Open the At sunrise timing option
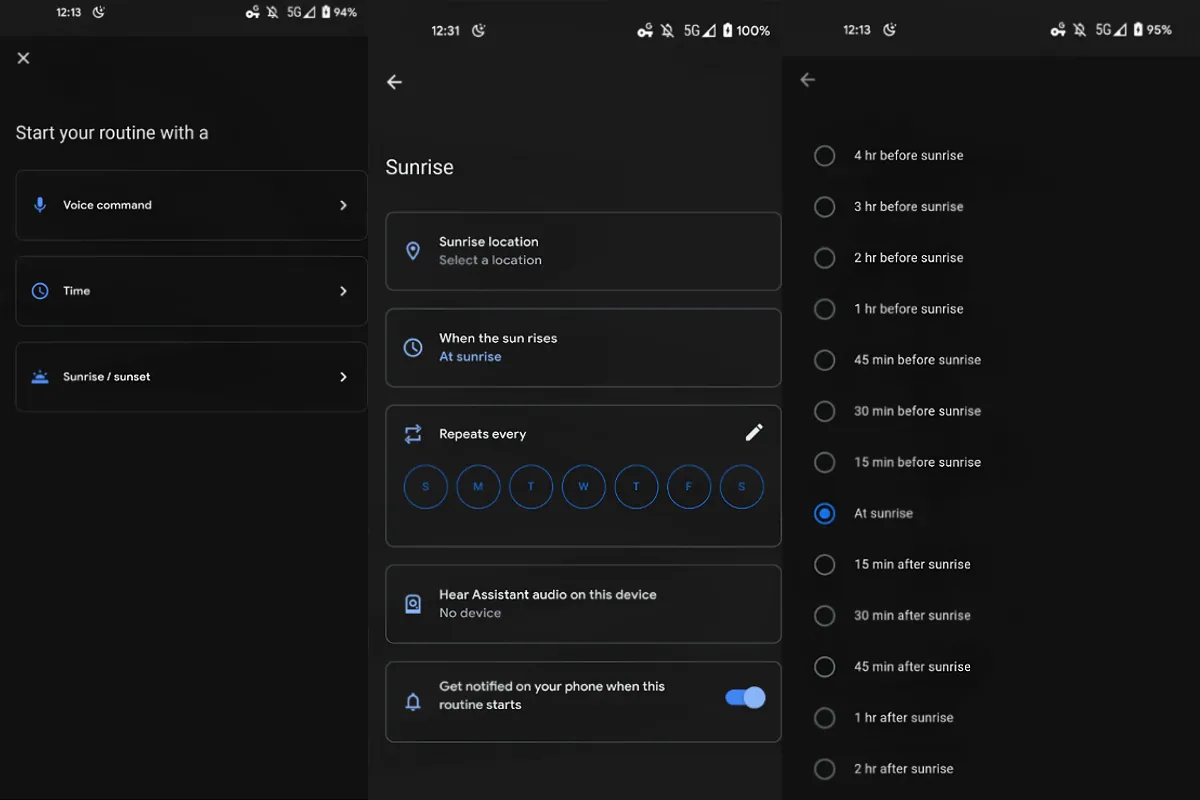 (583, 347)
